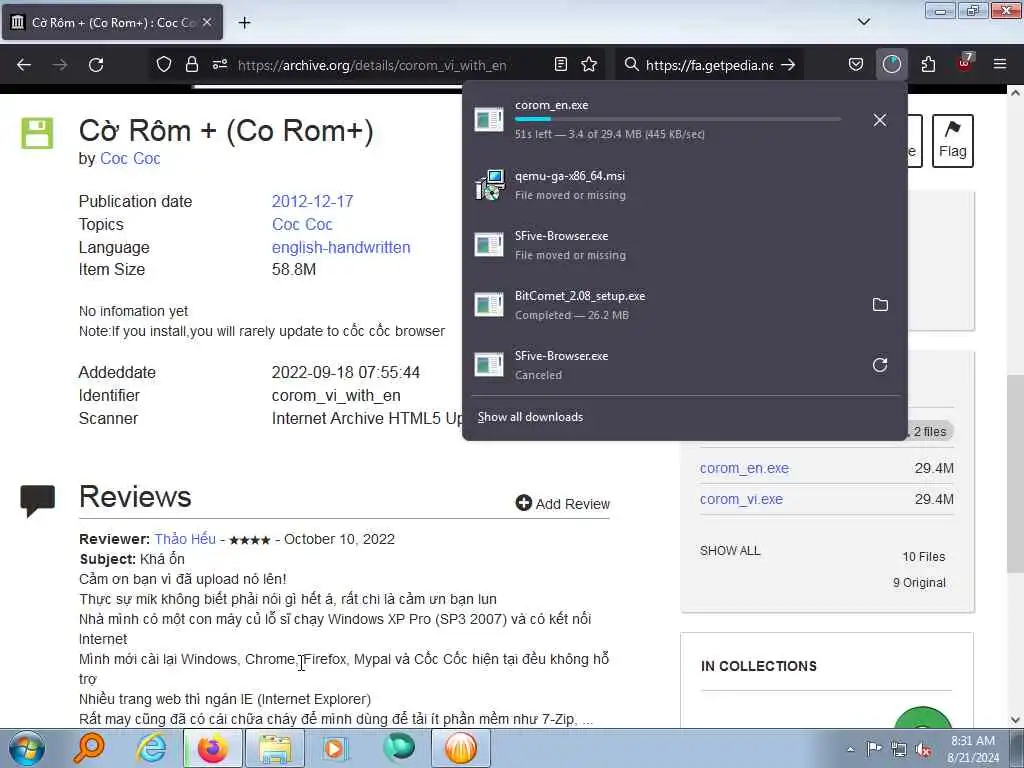Reload the current page

96,65
